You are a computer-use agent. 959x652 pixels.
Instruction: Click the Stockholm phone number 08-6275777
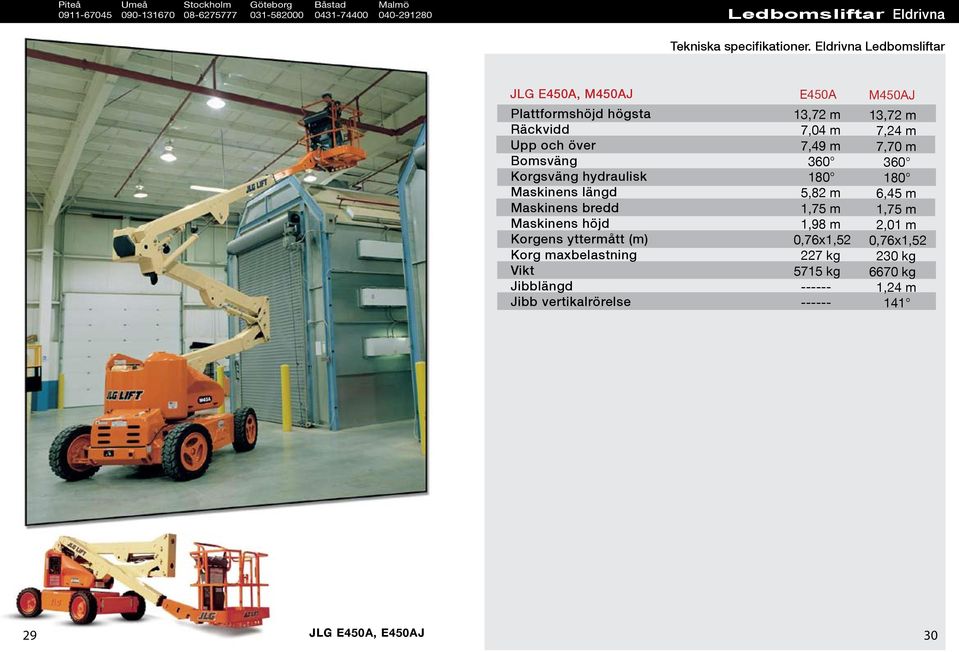tap(210, 15)
